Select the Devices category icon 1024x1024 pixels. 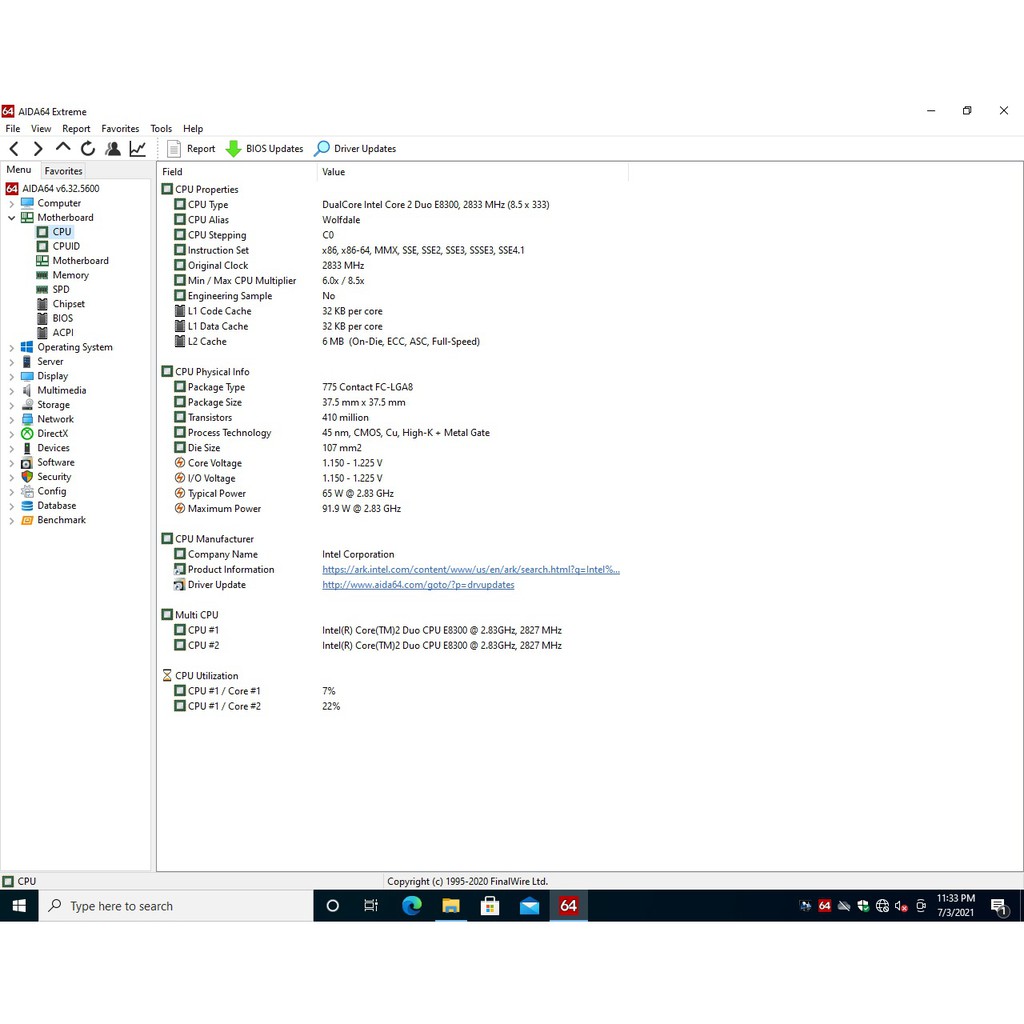click(x=27, y=448)
